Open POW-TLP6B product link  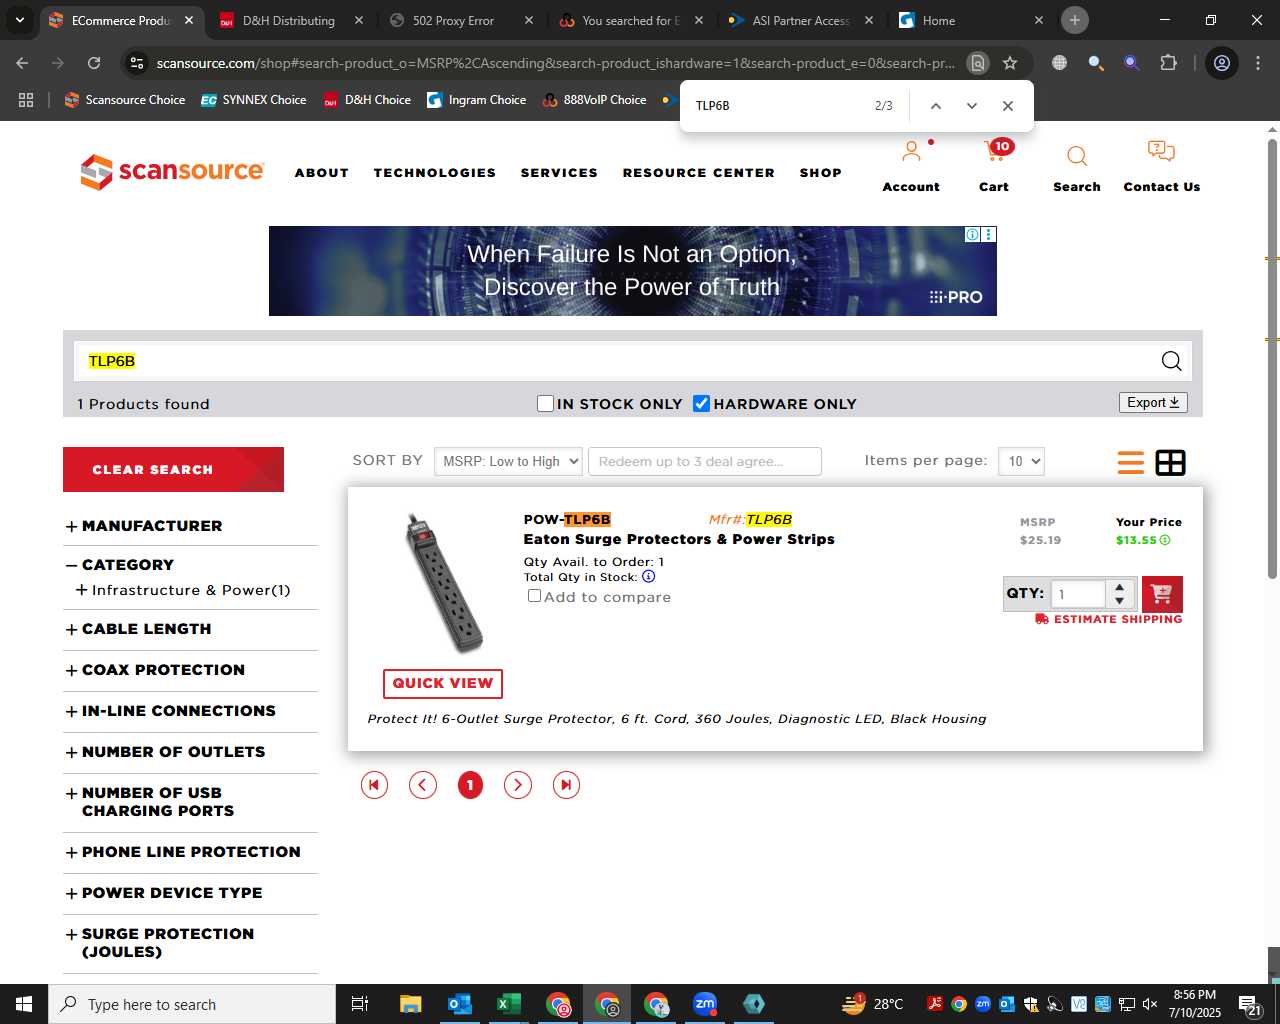click(567, 519)
